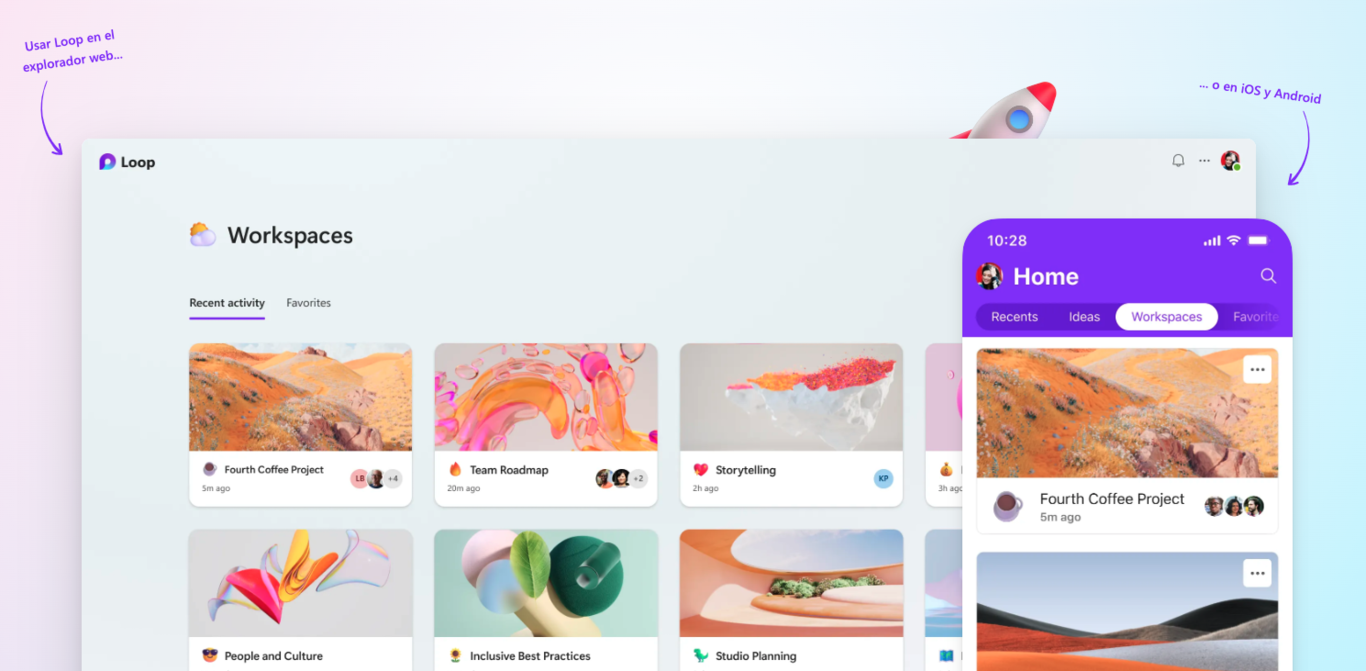Screen dimensions: 1366x671
Task: Tap the search icon in mobile Home
Action: tap(1268, 276)
